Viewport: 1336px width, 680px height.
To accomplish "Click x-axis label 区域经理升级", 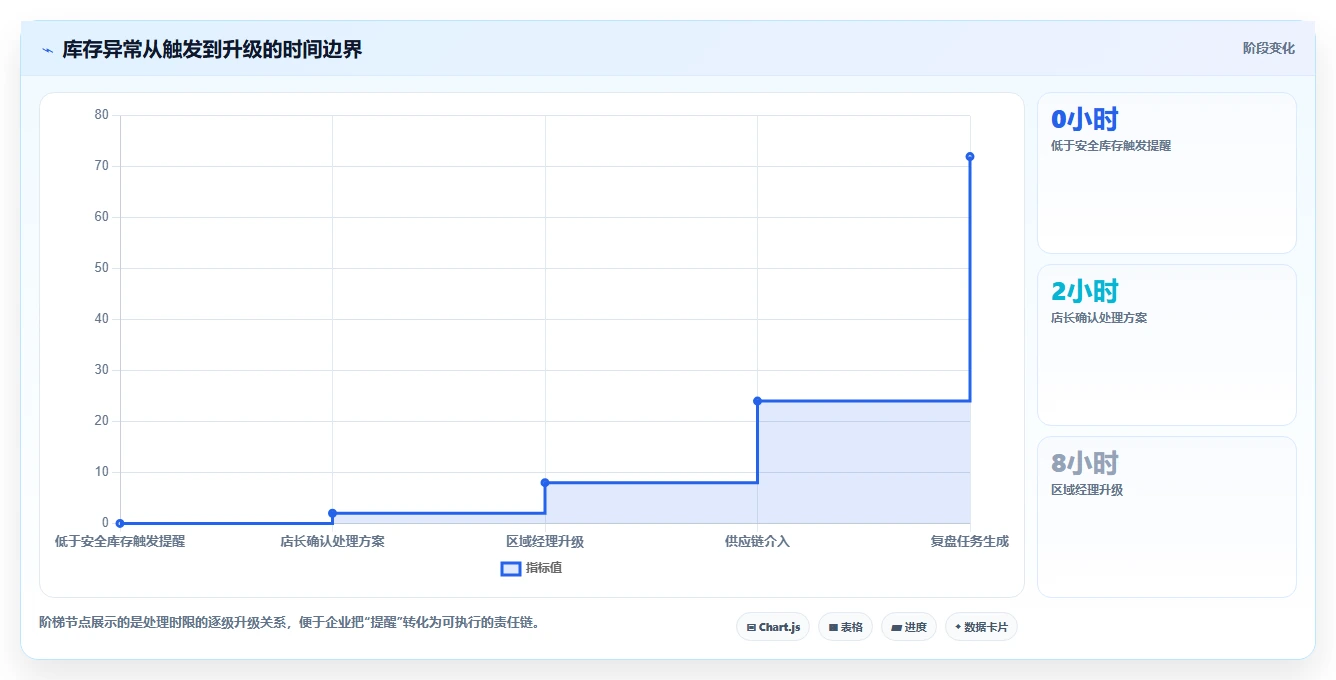I will tap(545, 541).
